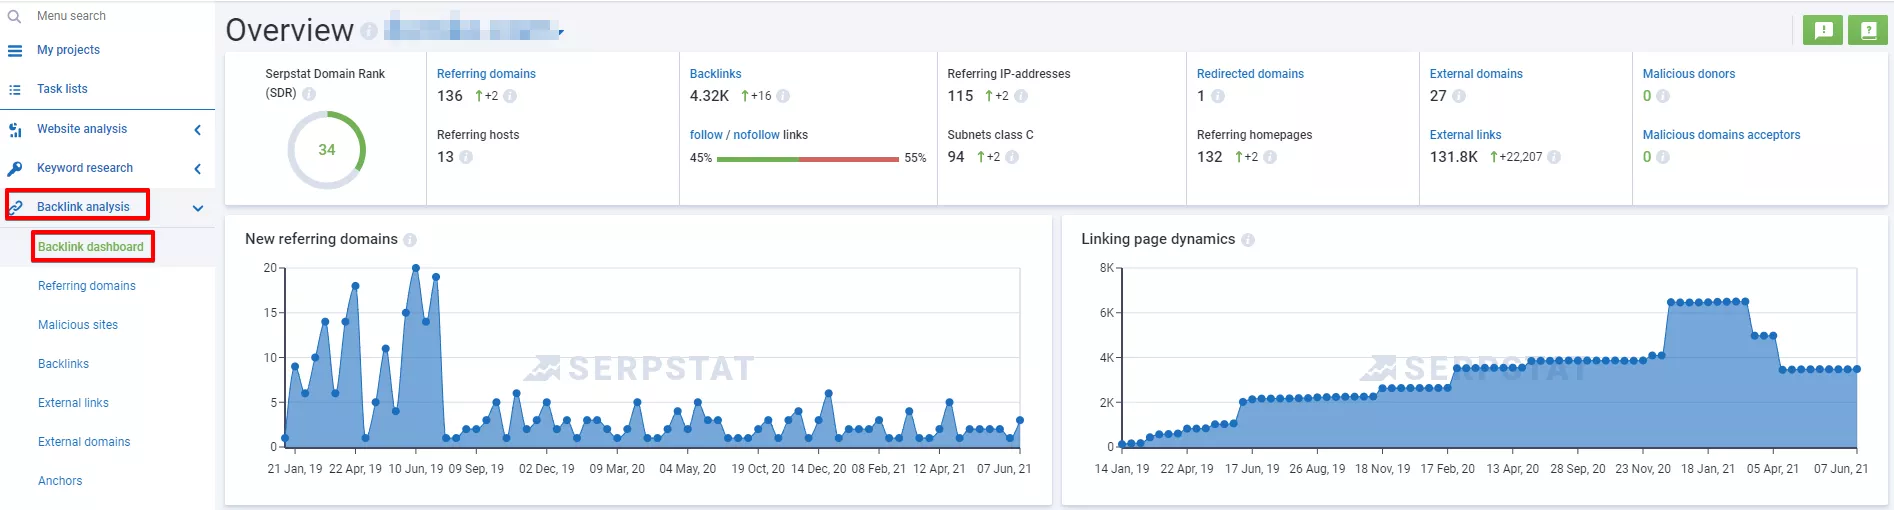Viewport: 1894px width, 510px height.
Task: Click the nofollow links label
Action: tap(756, 135)
